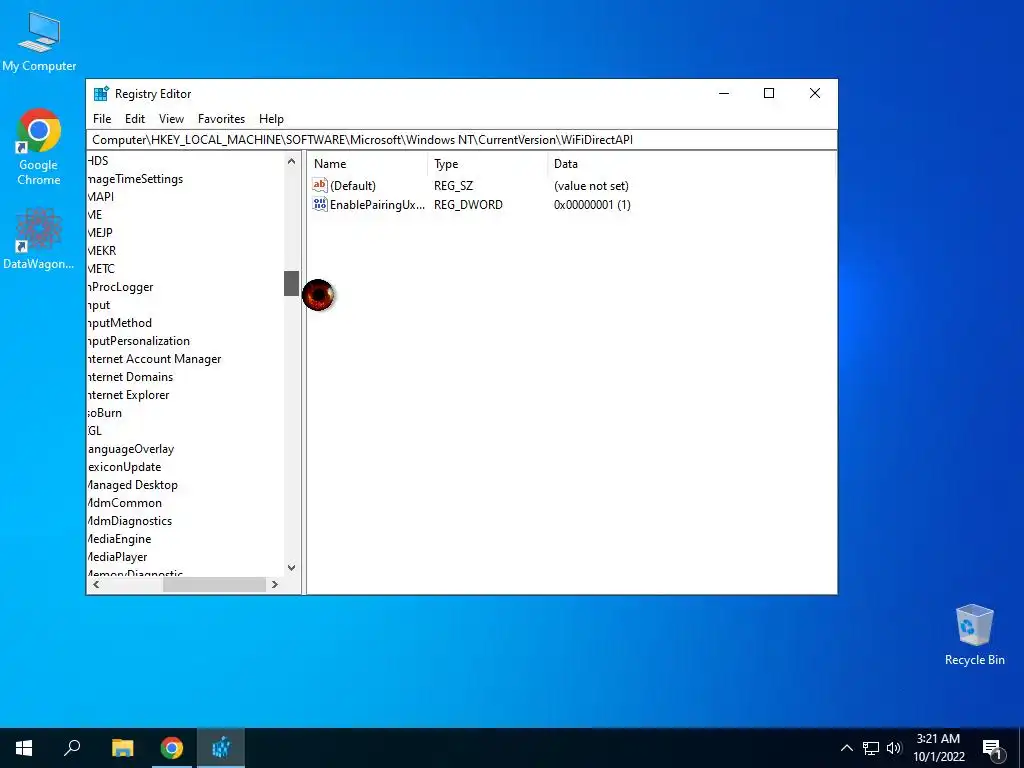Click the REG_SZ type cell
Image resolution: width=1024 pixels, height=768 pixels.
(453, 185)
